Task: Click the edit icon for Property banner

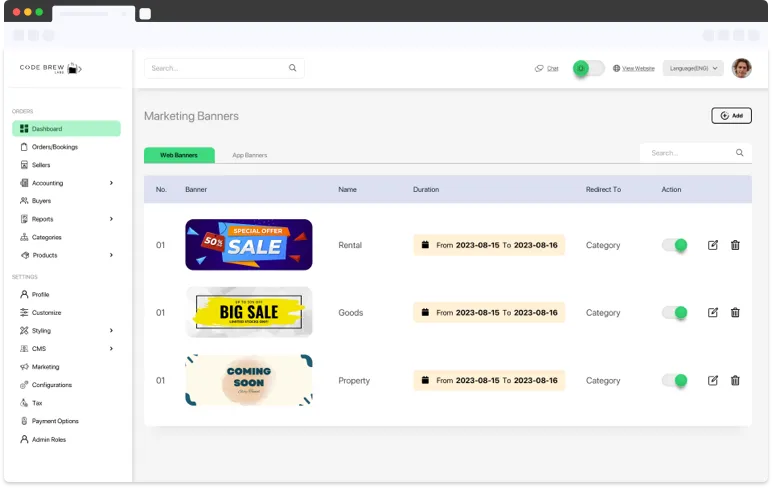Action: [x=713, y=380]
